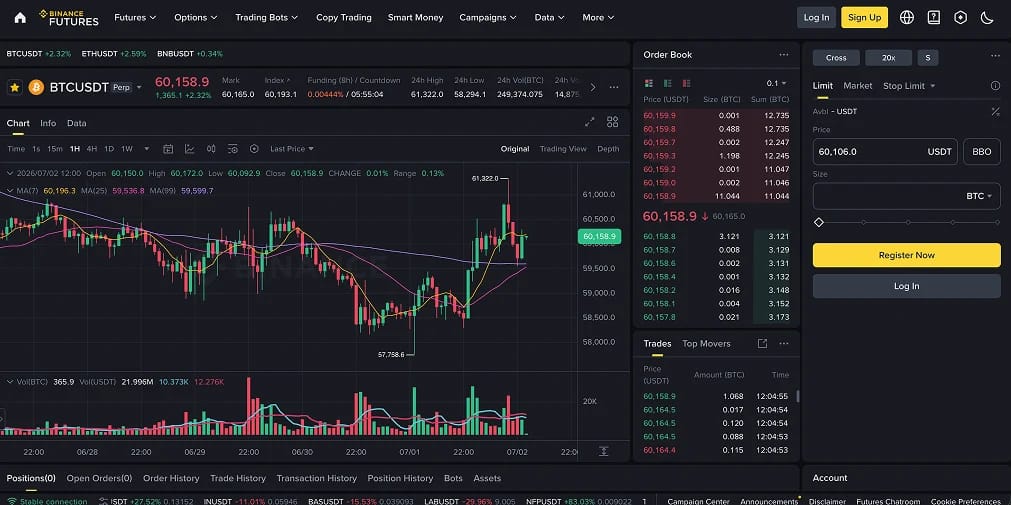The height and width of the screenshot is (505, 1011).
Task: Open the help question-mark icon
Action: tap(934, 17)
